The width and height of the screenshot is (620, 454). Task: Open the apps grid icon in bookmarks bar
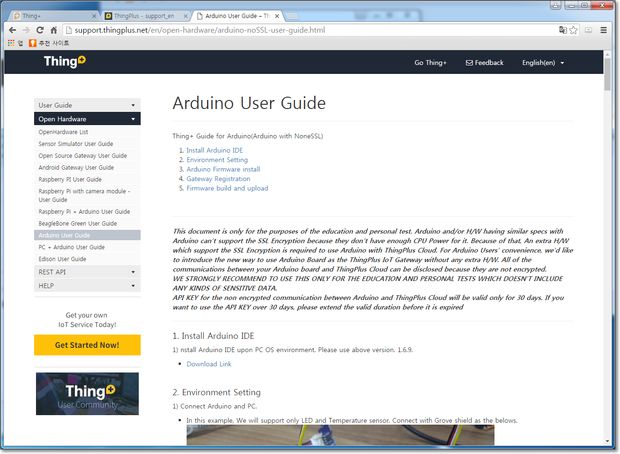point(11,43)
